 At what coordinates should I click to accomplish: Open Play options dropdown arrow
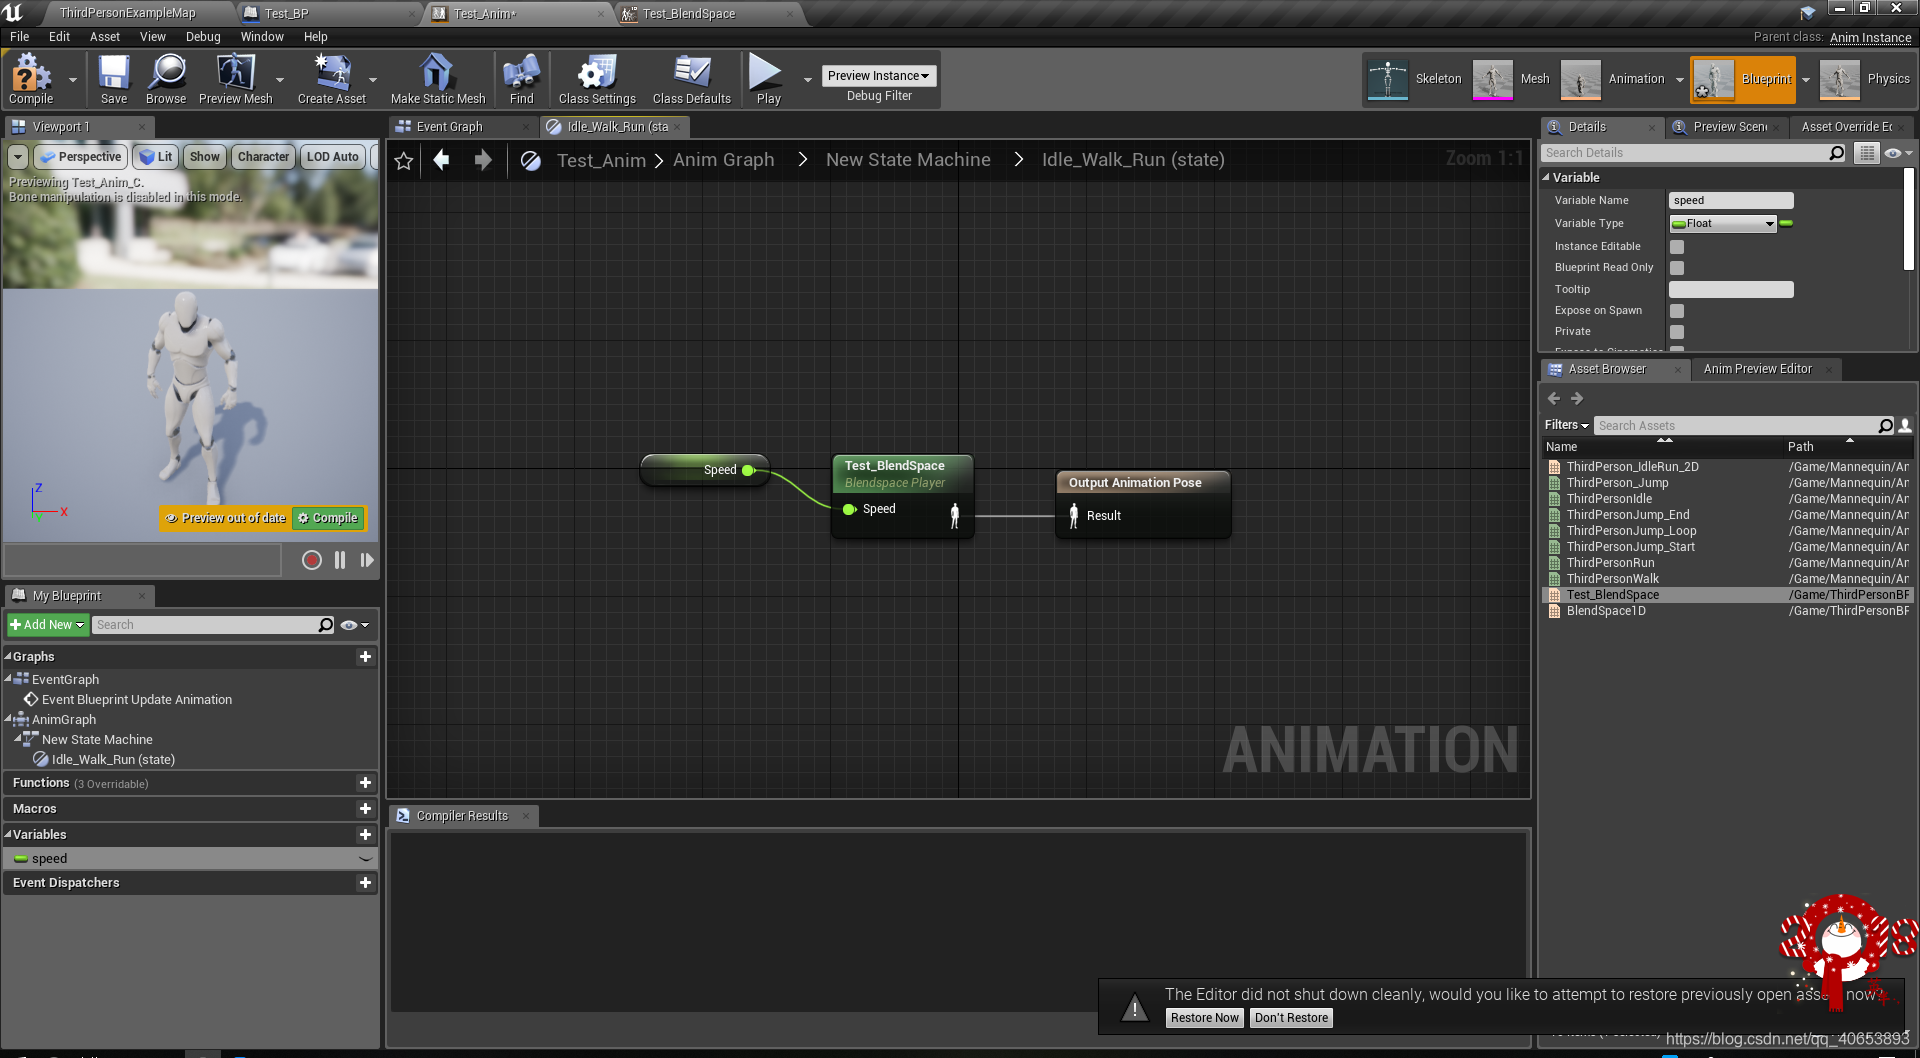808,79
